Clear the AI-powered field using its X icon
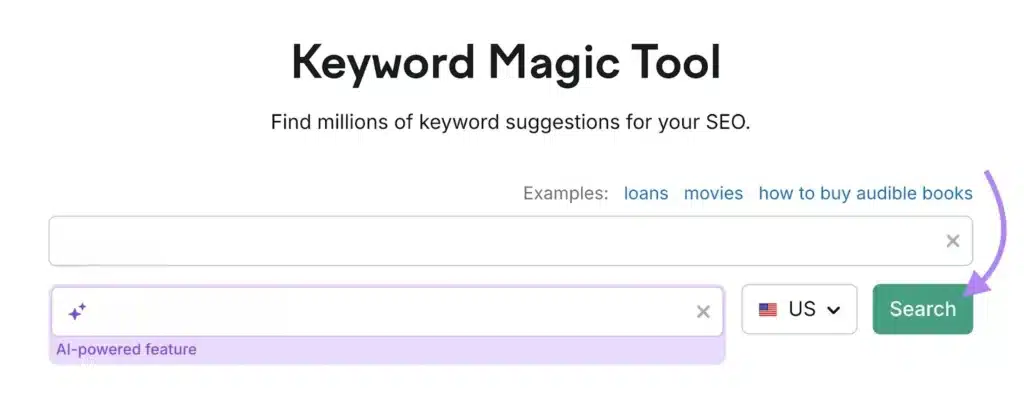Viewport: 1024px width, 406px height. coord(703,312)
